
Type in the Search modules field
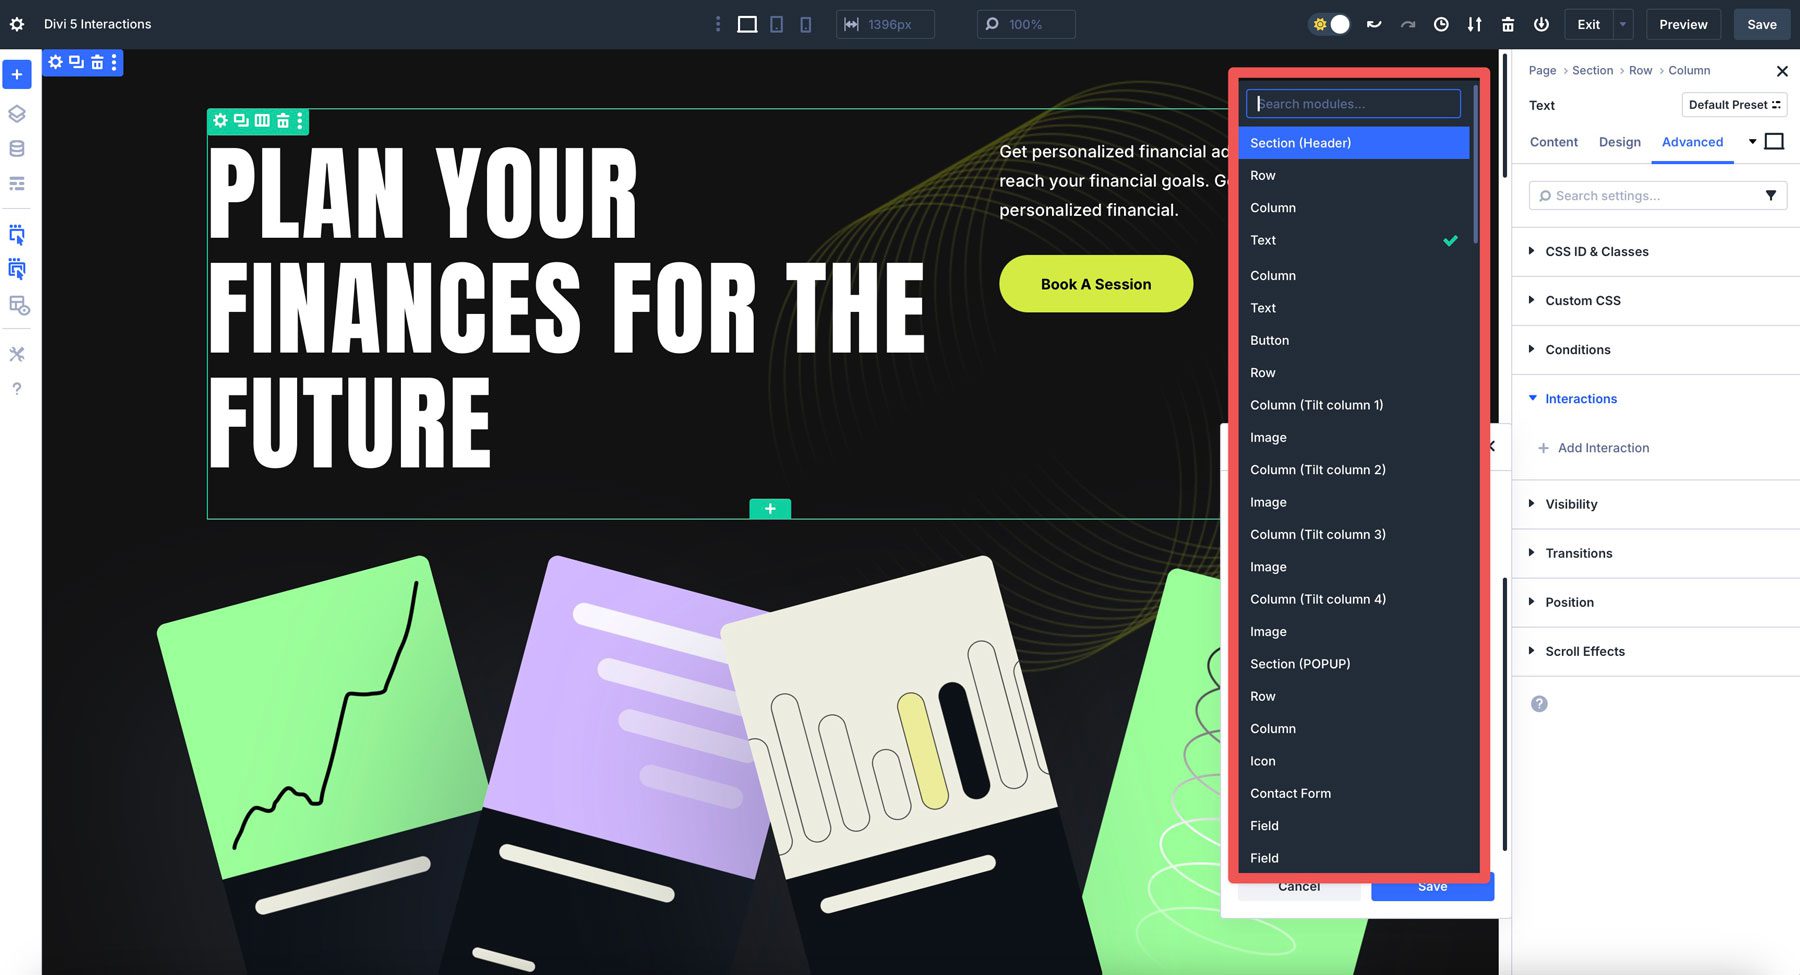pos(1353,103)
